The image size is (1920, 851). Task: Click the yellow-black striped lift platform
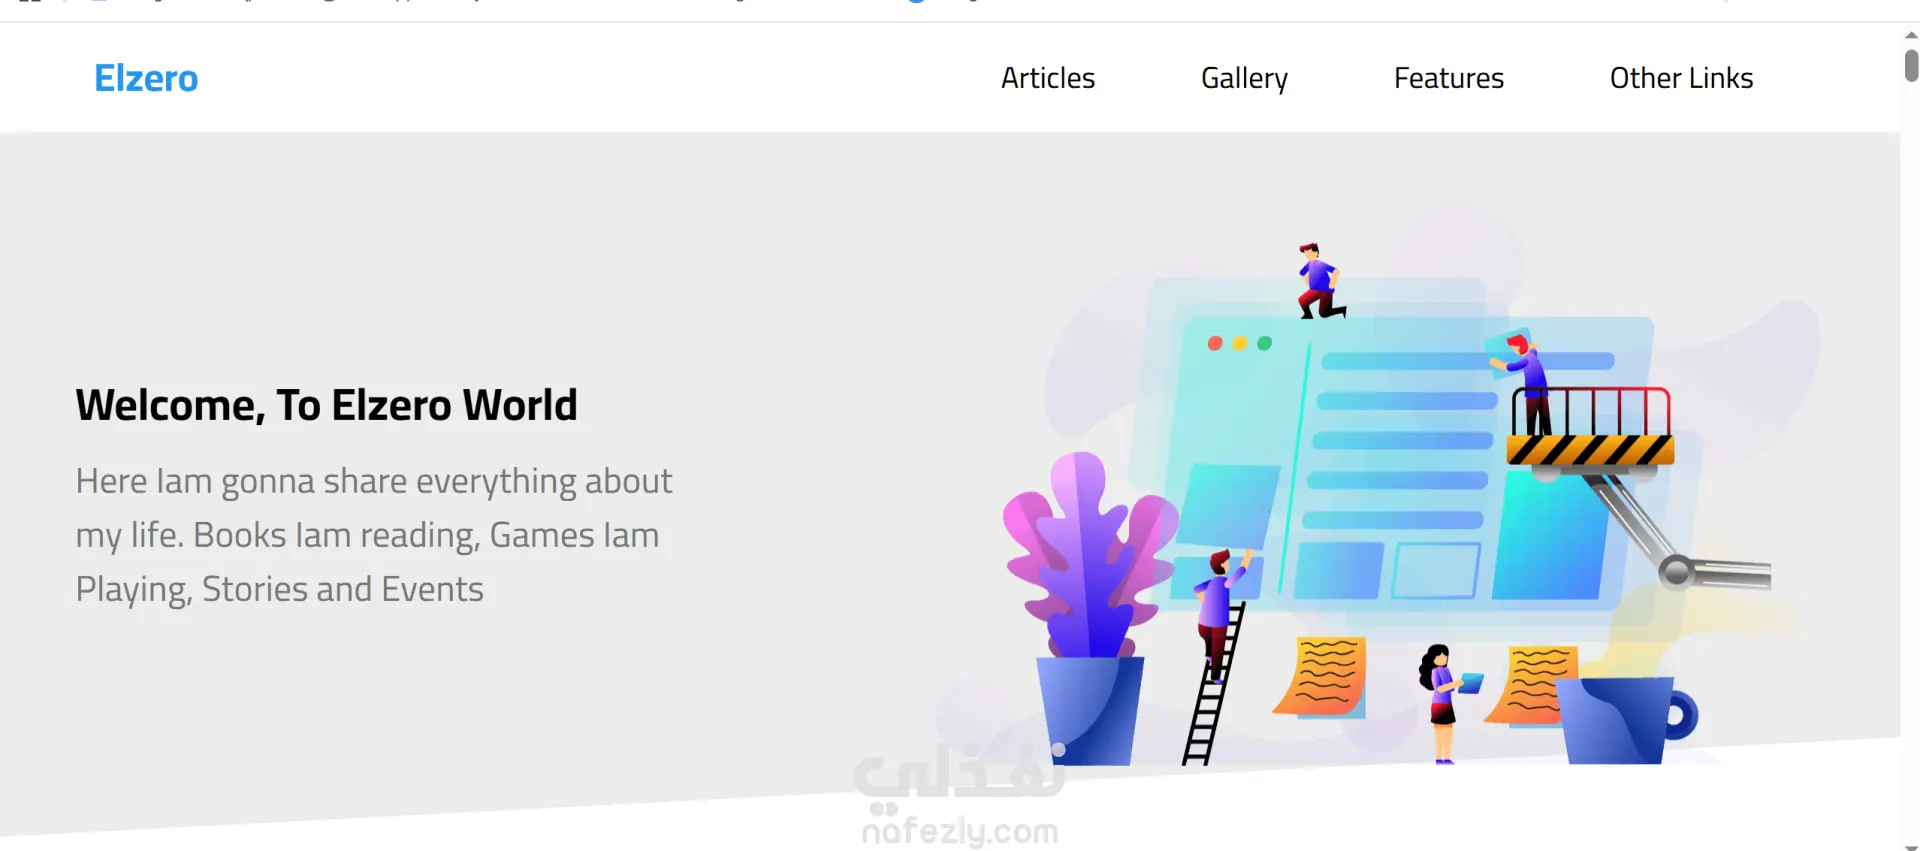pos(1590,450)
